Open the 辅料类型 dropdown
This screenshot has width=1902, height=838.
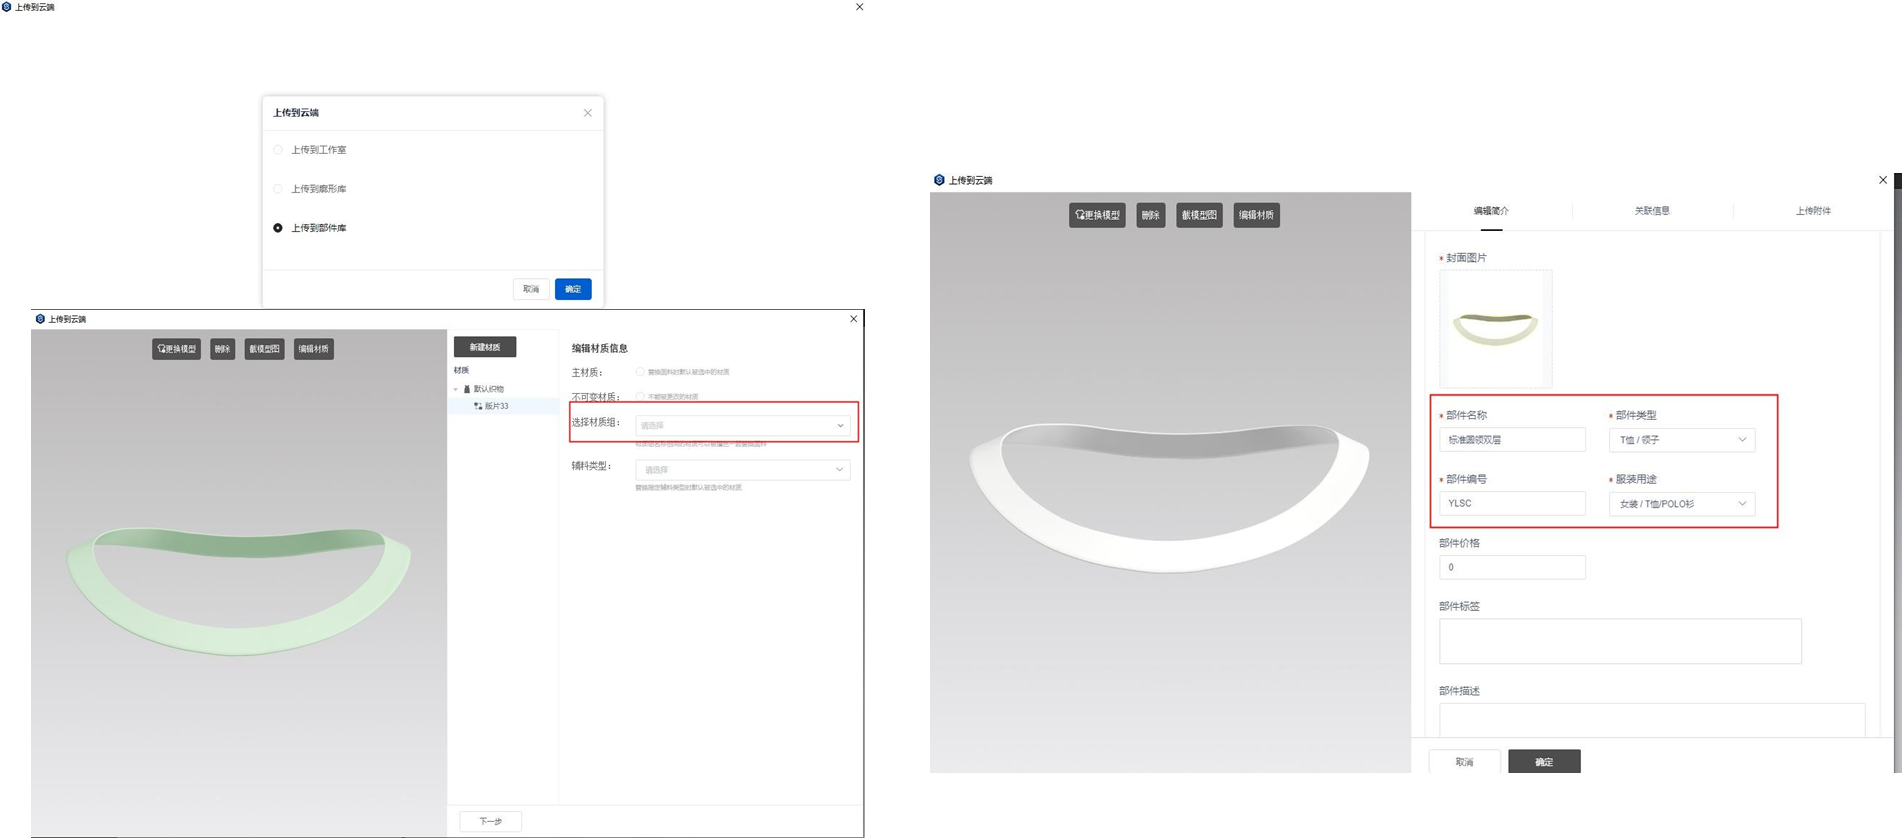(742, 469)
